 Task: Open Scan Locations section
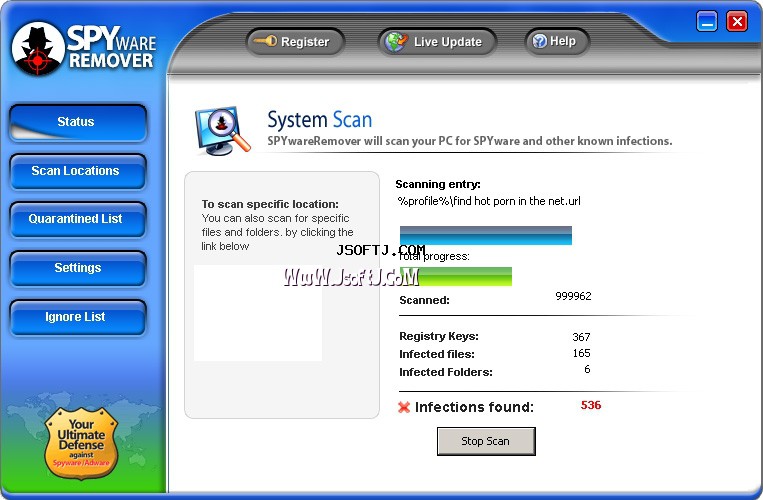(78, 171)
